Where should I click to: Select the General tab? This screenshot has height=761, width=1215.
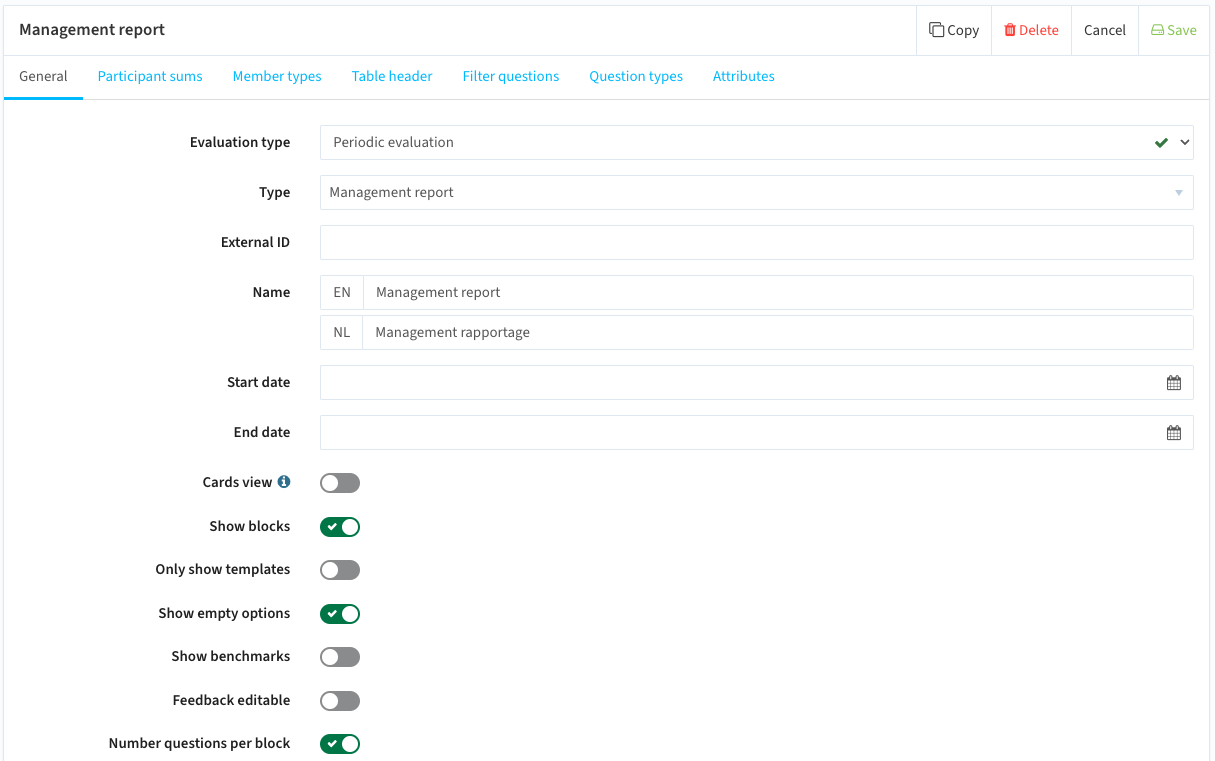click(43, 76)
